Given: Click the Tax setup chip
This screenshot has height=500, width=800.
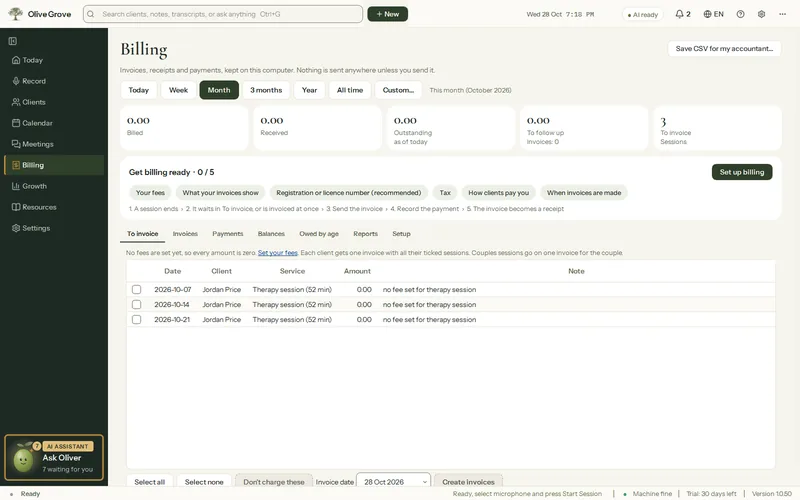Looking at the screenshot, I should click(445, 193).
